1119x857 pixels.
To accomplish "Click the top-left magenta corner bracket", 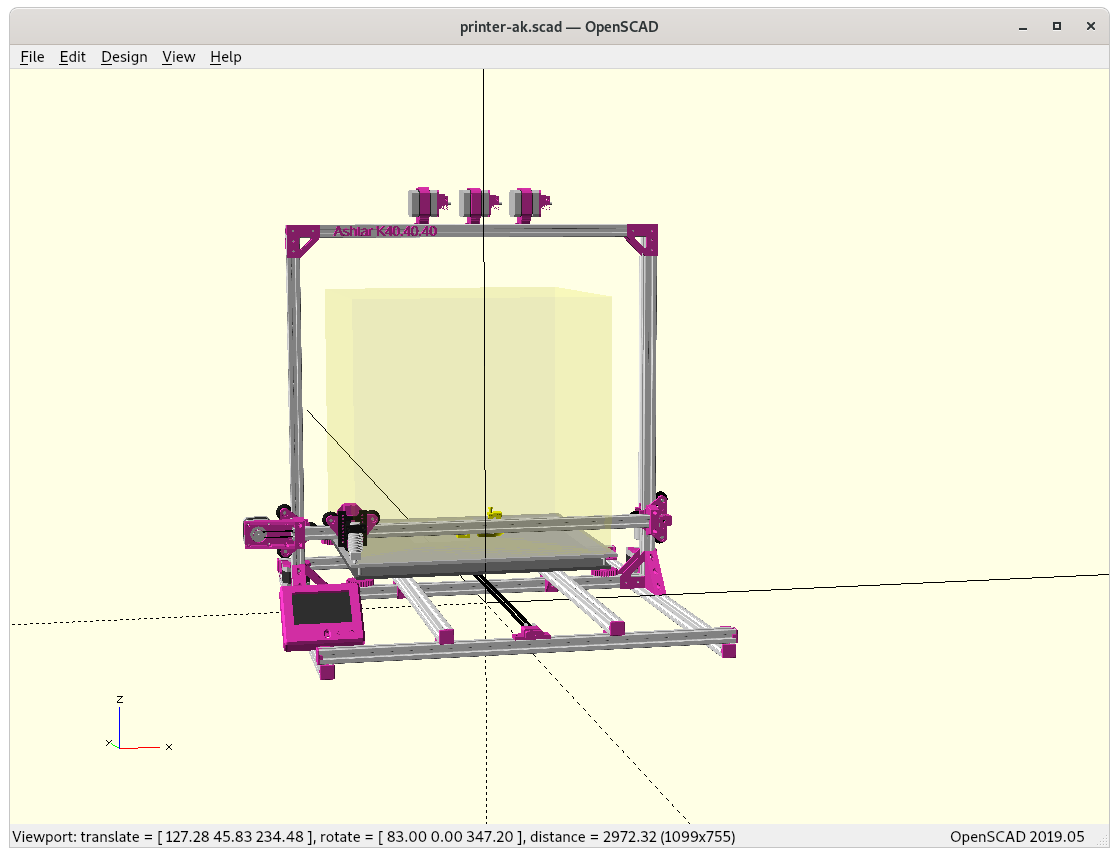I will click(301, 242).
